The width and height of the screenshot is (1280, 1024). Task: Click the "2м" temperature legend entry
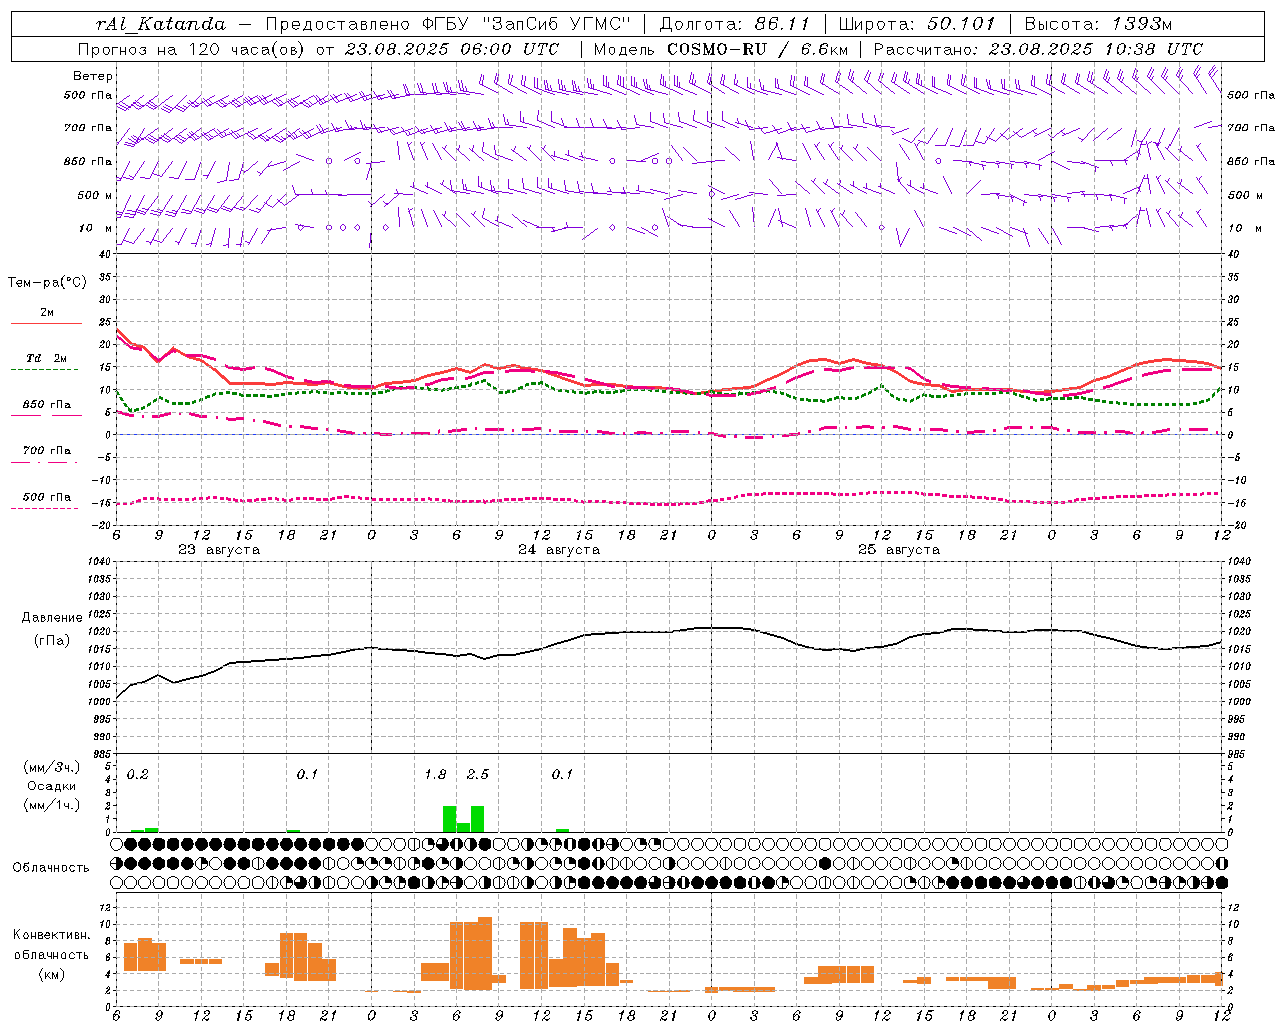click(x=47, y=313)
